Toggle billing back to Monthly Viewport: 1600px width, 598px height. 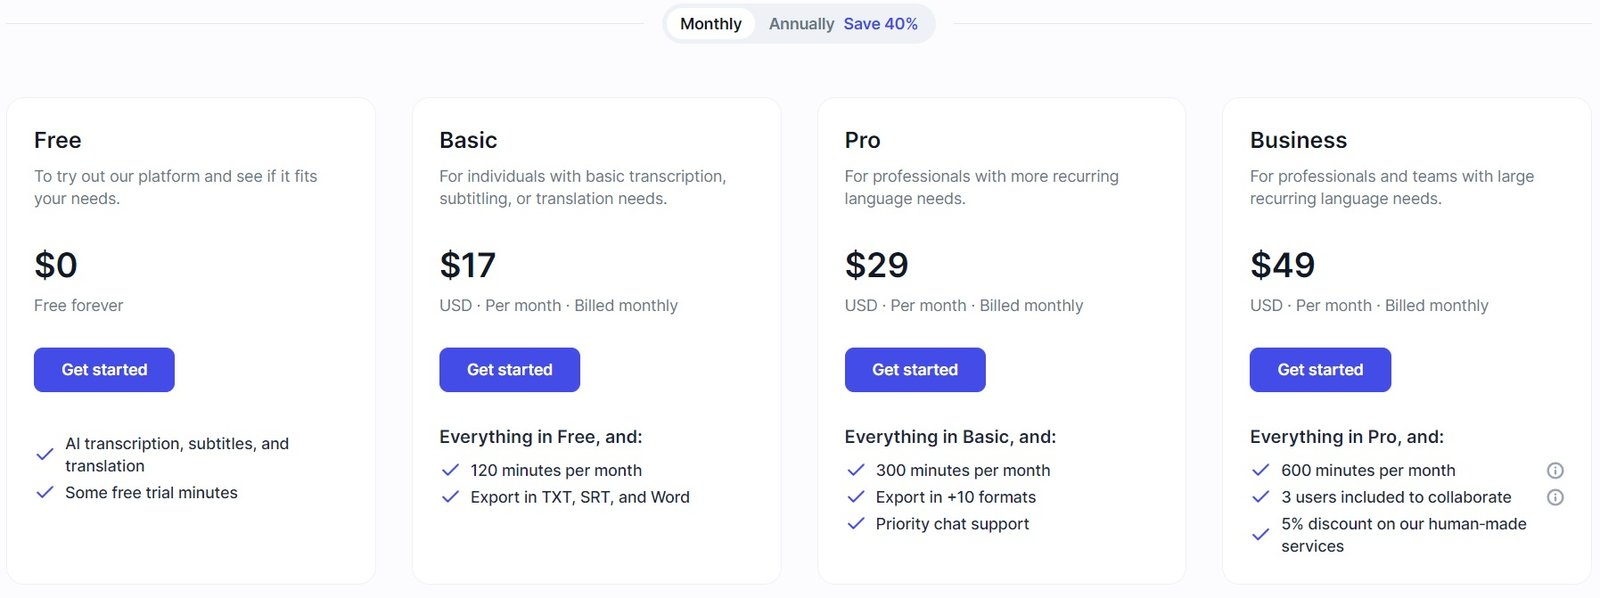coord(711,23)
